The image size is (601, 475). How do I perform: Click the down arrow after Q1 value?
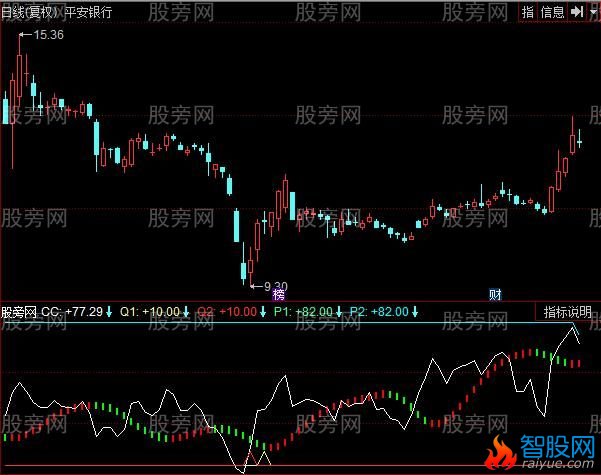(185, 311)
